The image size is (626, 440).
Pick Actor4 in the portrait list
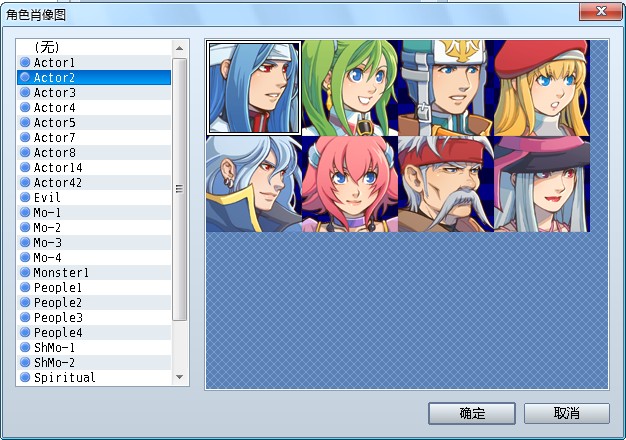(x=94, y=107)
